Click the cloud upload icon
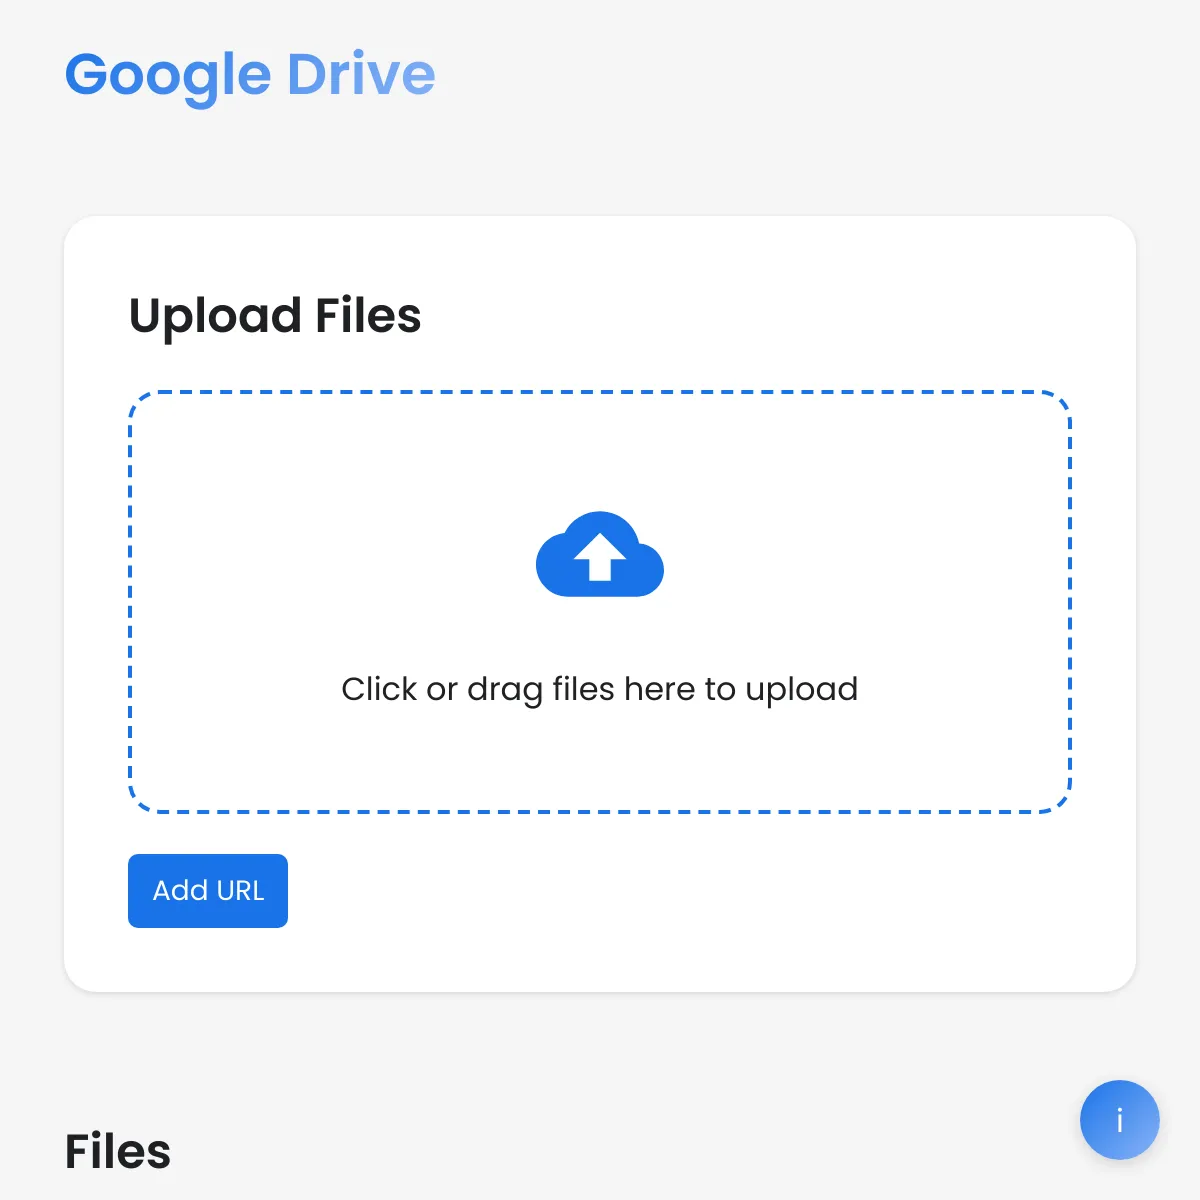This screenshot has height=1200, width=1200. (600, 554)
